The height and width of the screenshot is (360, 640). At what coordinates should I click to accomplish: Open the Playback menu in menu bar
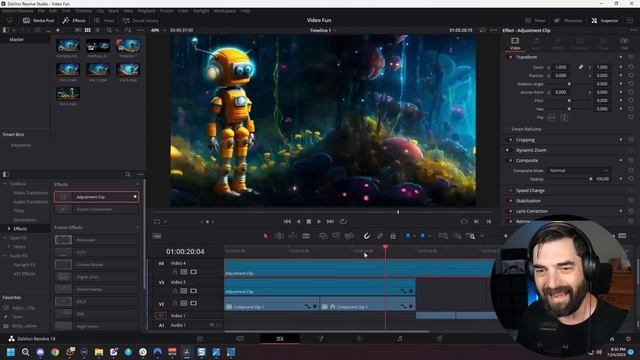pos(146,11)
